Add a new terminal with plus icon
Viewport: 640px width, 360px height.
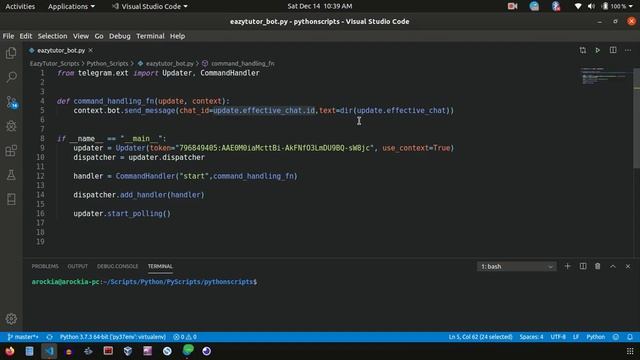567,266
